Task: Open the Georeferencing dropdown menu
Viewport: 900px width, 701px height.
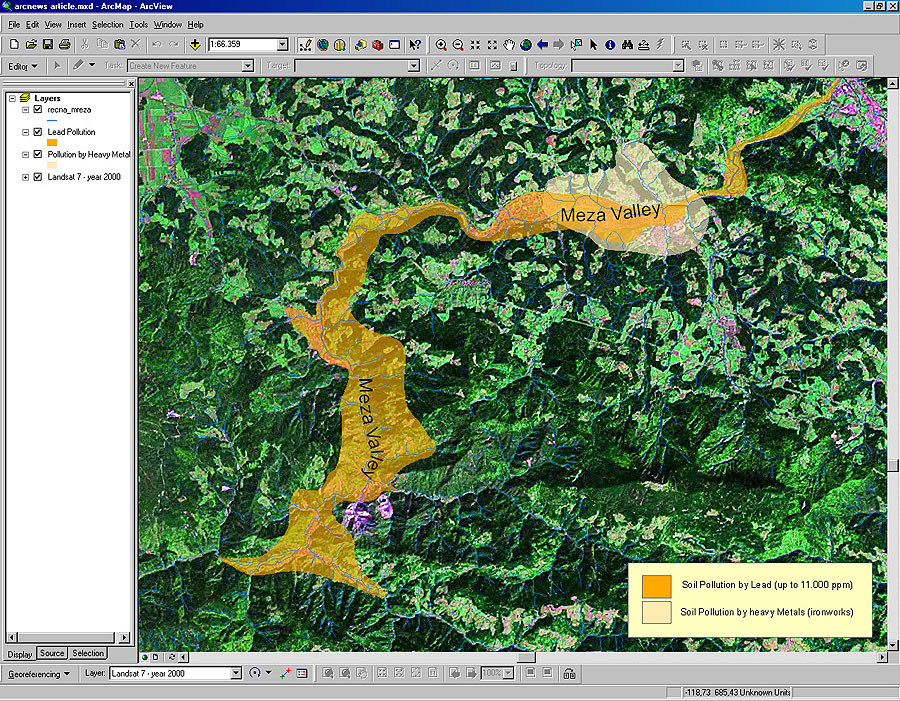Action: tap(39, 673)
